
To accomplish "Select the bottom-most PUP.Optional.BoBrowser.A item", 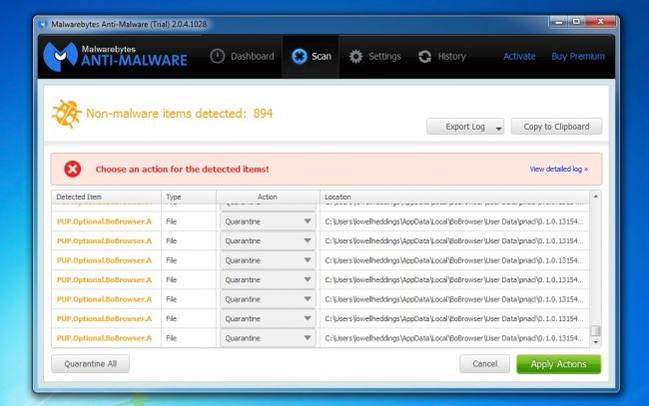I will pyautogui.click(x=104, y=338).
